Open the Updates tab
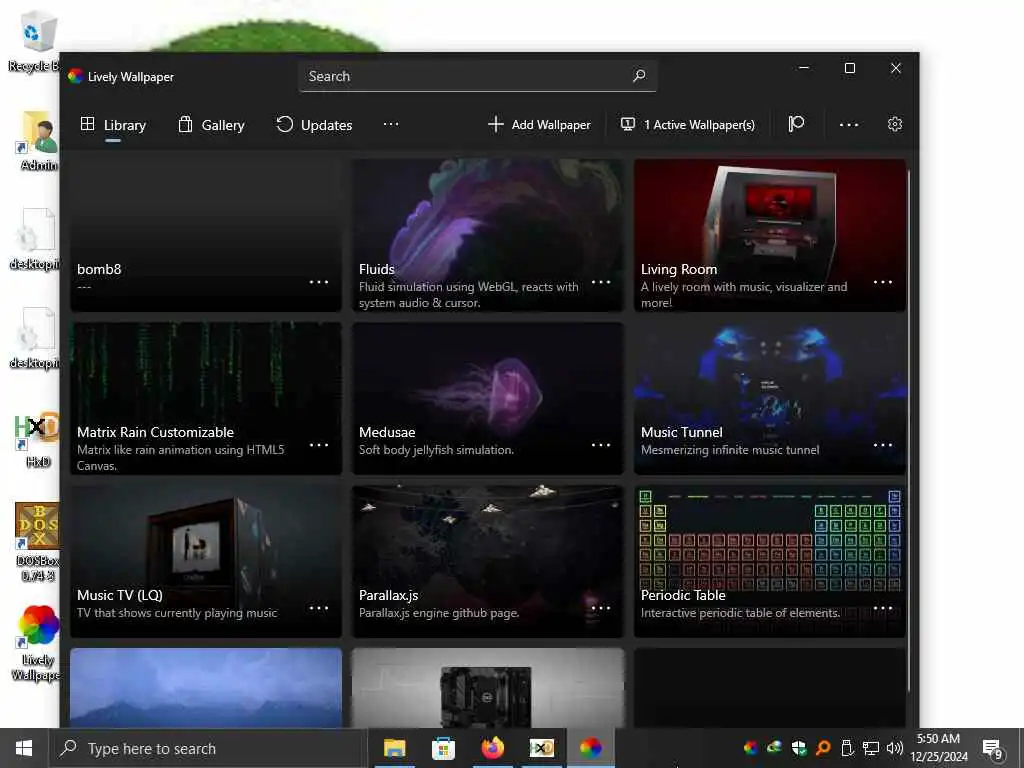This screenshot has width=1024, height=768. tap(314, 125)
